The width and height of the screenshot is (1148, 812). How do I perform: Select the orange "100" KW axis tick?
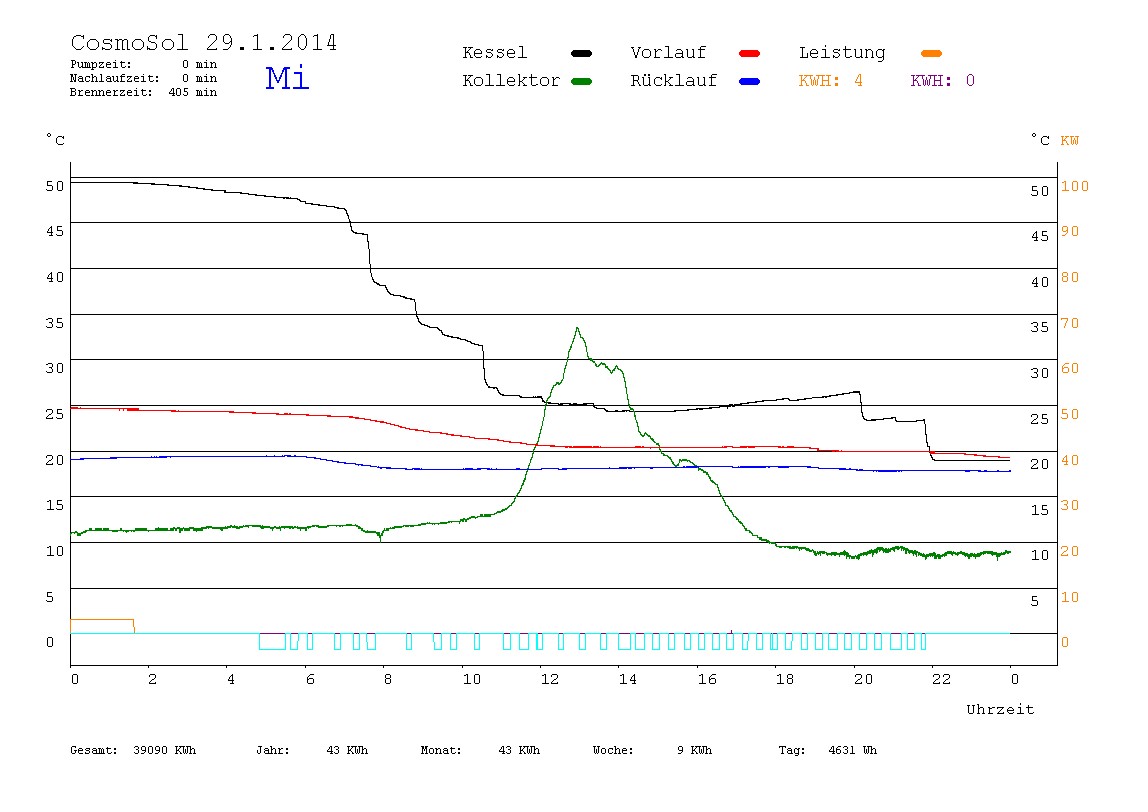(1075, 187)
